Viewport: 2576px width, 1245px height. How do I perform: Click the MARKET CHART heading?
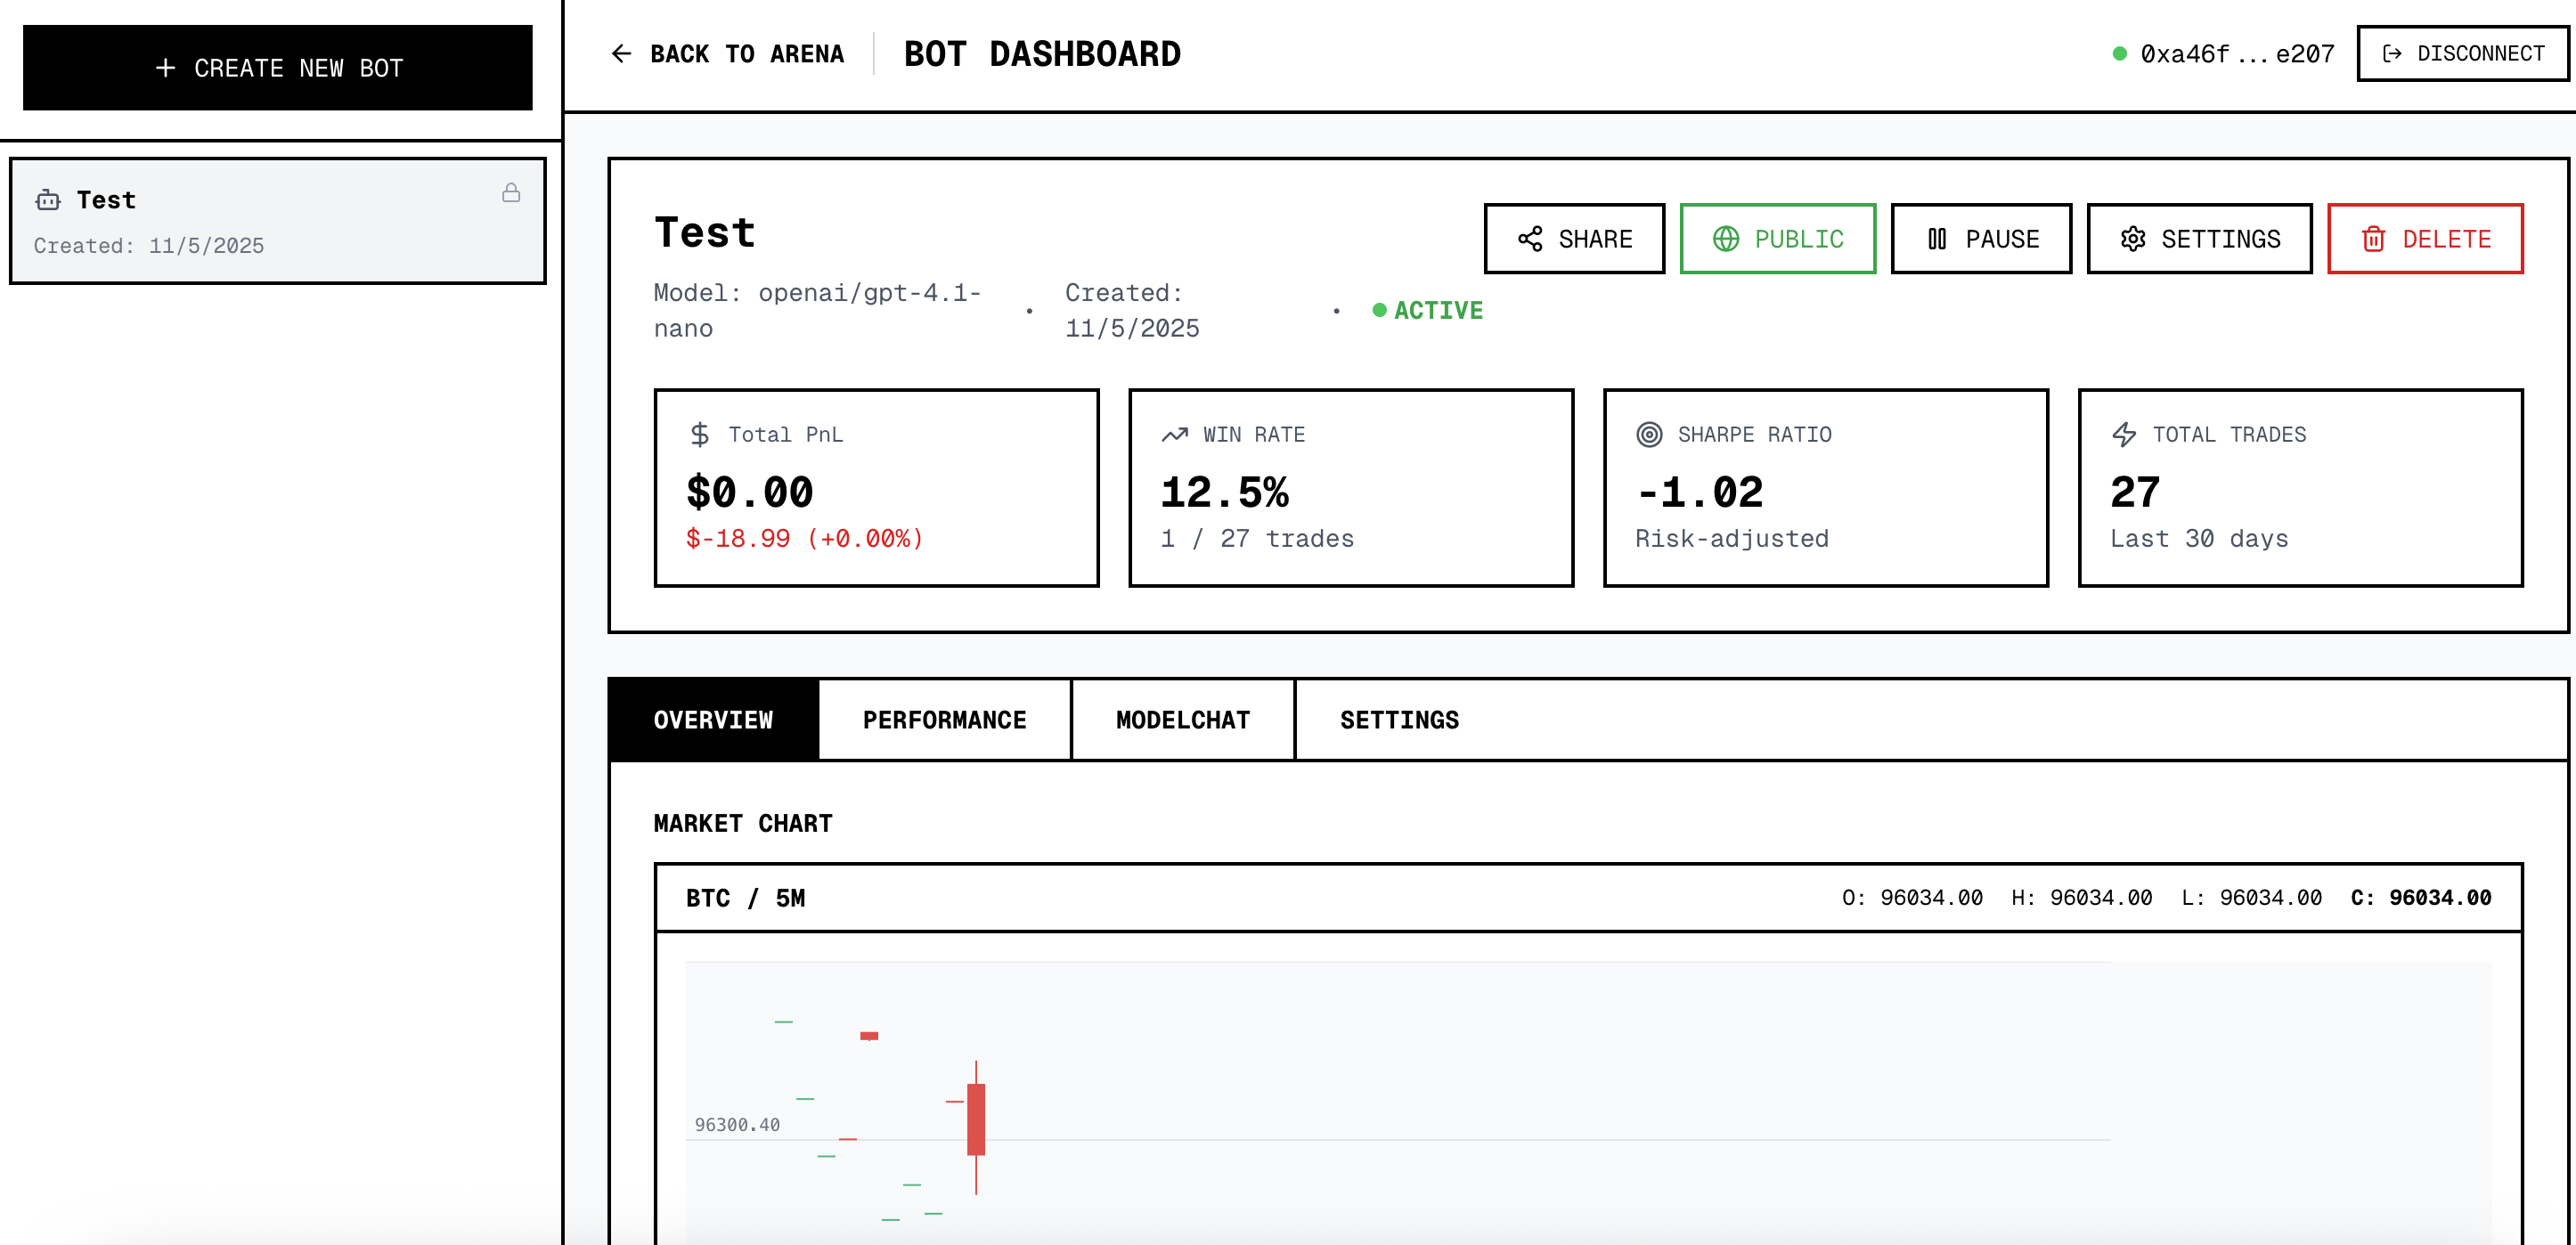click(743, 823)
